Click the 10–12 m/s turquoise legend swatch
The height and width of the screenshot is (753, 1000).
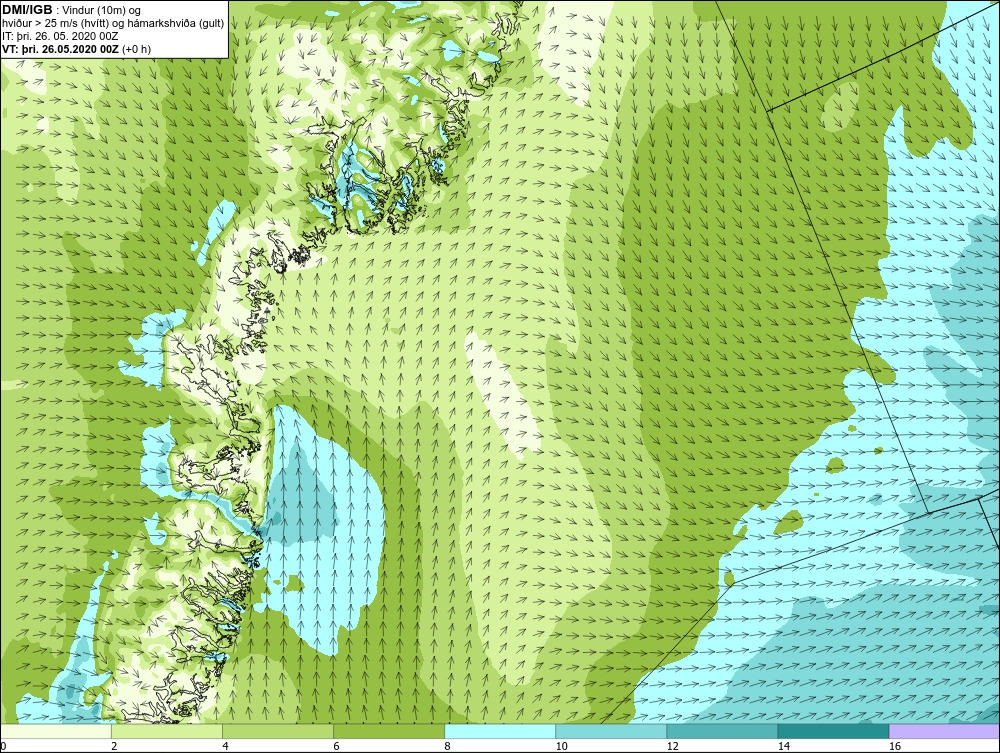(x=611, y=731)
